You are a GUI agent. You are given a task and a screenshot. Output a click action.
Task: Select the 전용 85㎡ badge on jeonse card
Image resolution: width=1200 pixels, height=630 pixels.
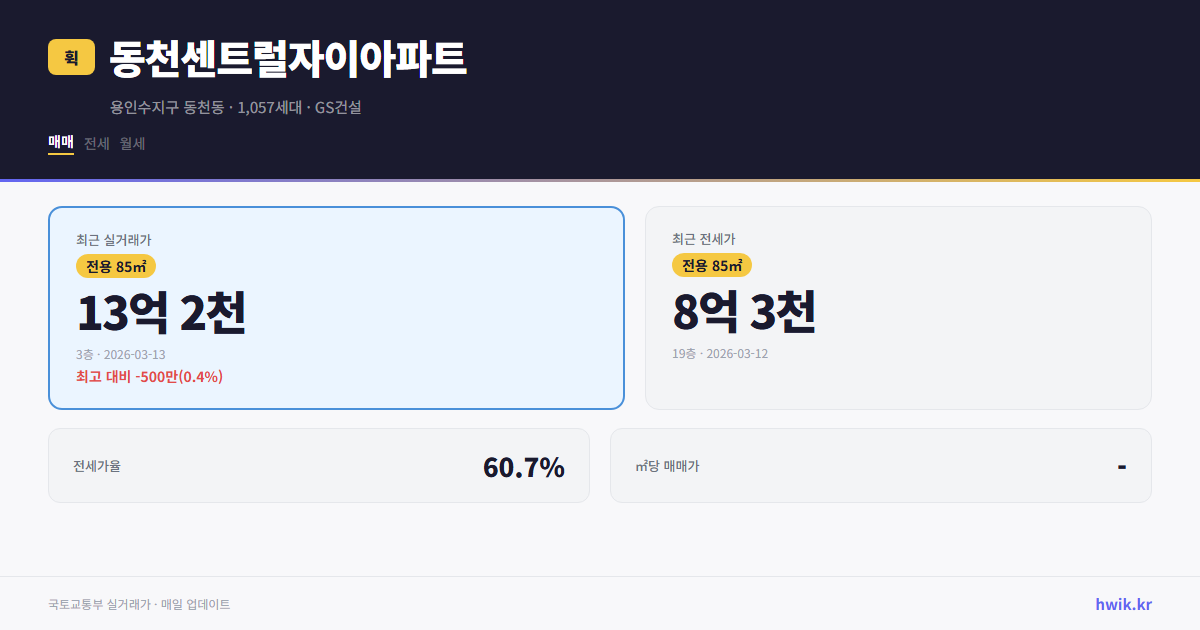click(x=714, y=266)
